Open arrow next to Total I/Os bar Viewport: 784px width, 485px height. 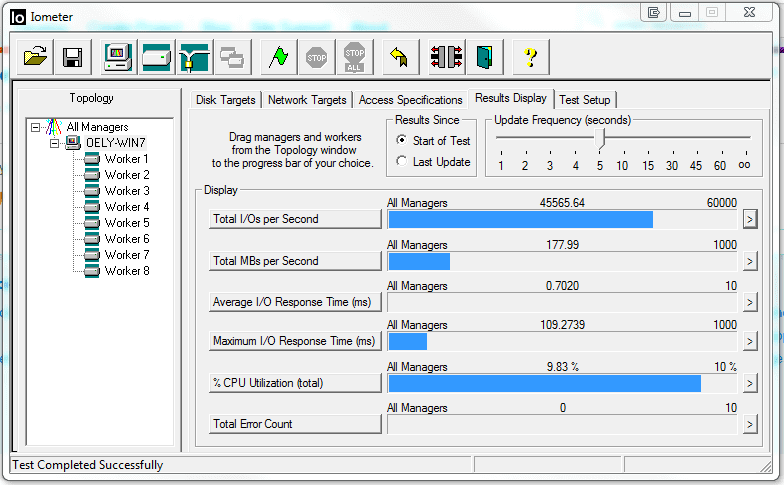750,219
